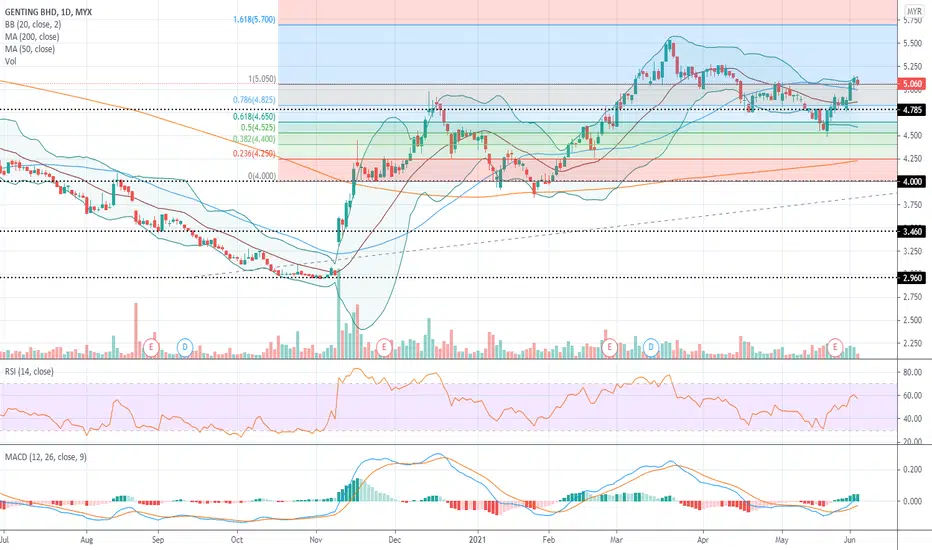Click the 2.750 value on price axis
The image size is (932, 550).
[912, 297]
